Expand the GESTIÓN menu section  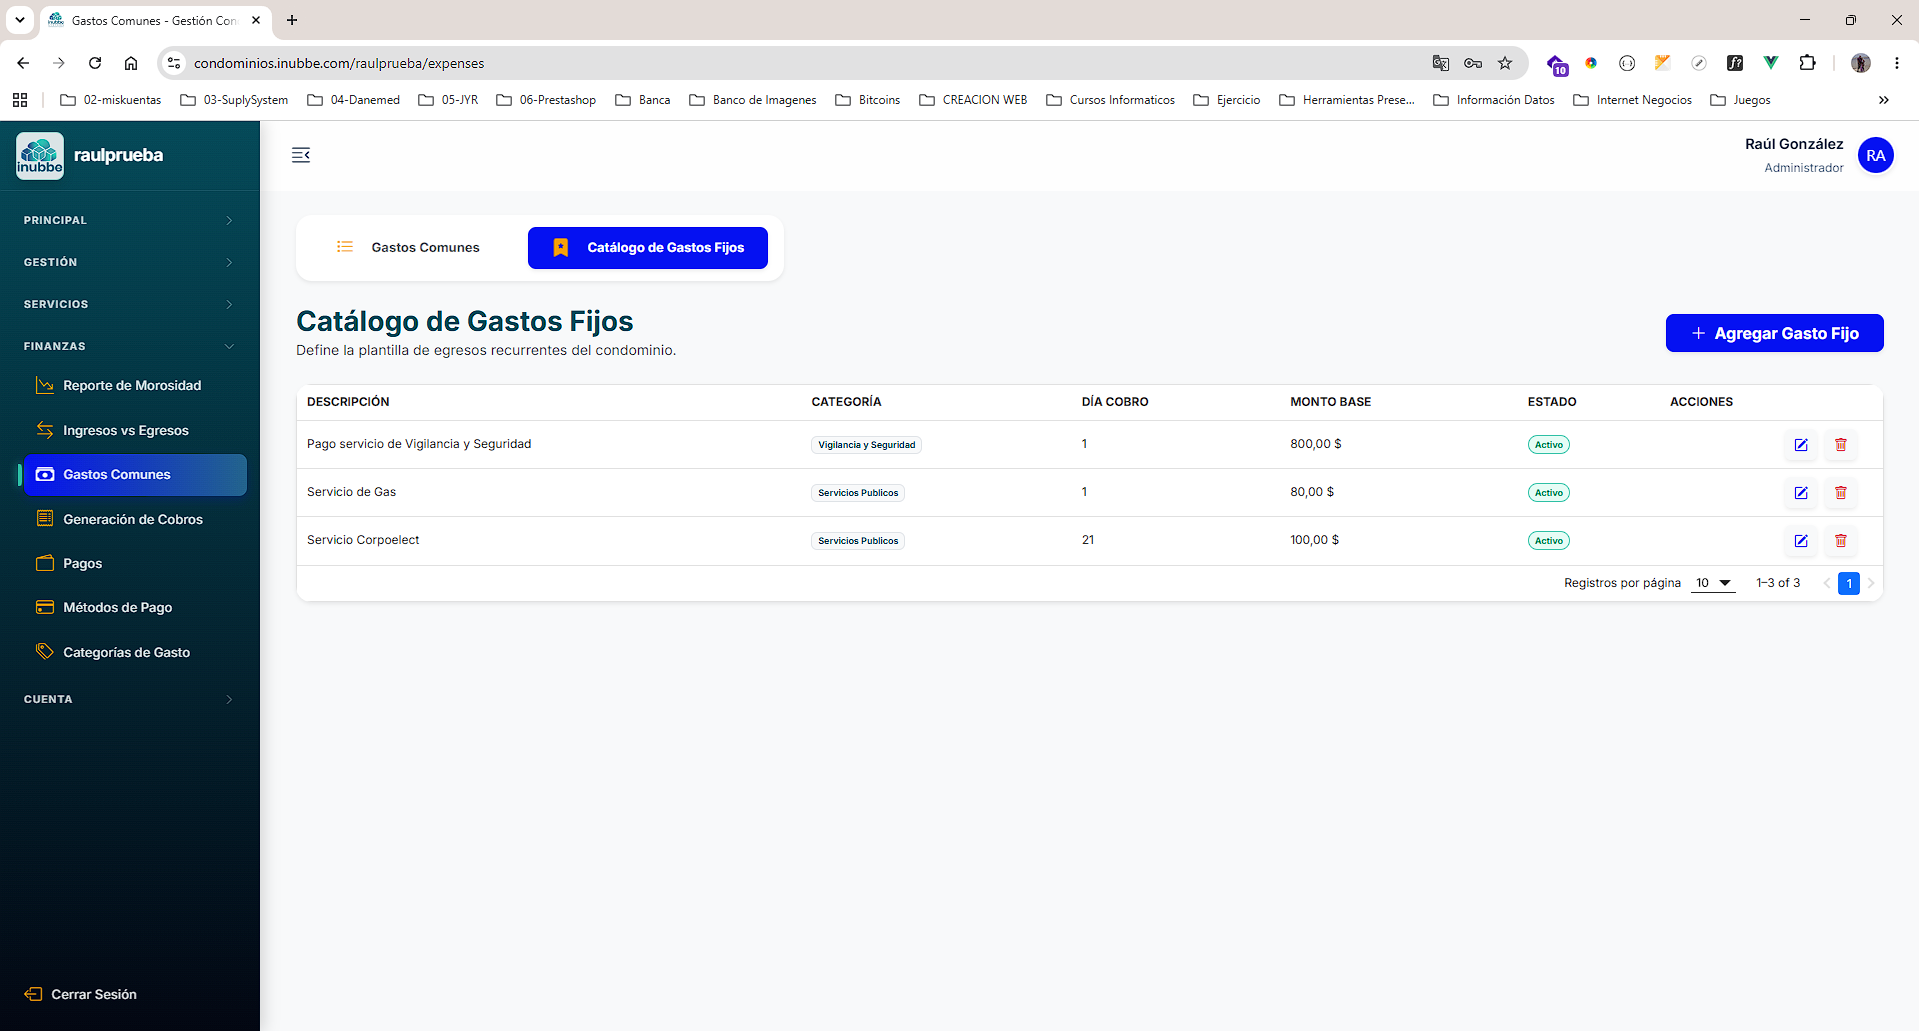[x=130, y=262]
